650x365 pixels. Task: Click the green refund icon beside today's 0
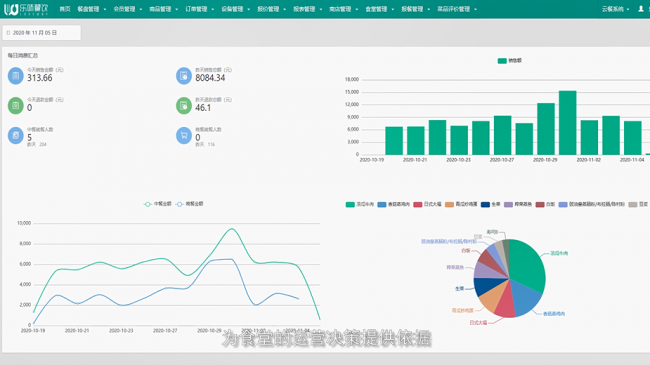[x=16, y=106]
